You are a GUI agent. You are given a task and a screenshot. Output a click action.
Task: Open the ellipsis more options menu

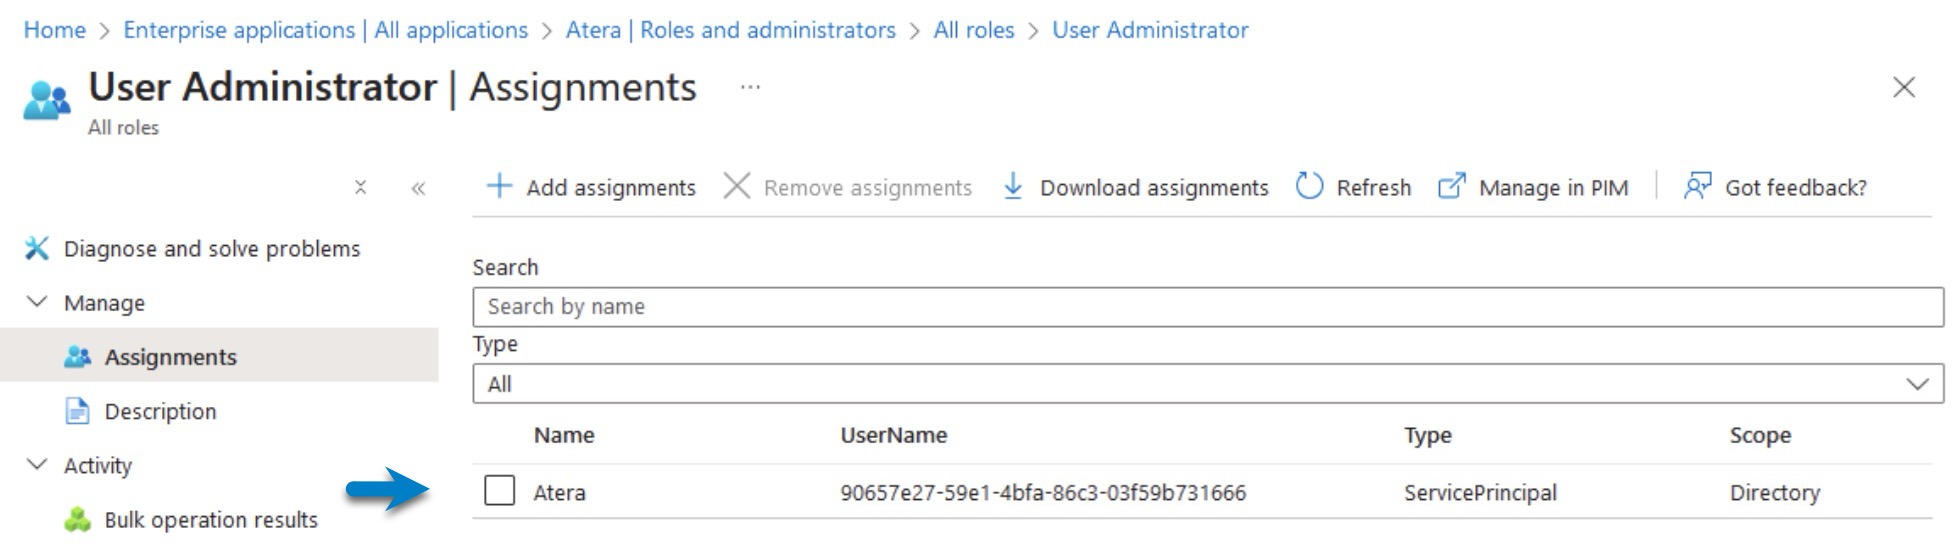coord(750,87)
